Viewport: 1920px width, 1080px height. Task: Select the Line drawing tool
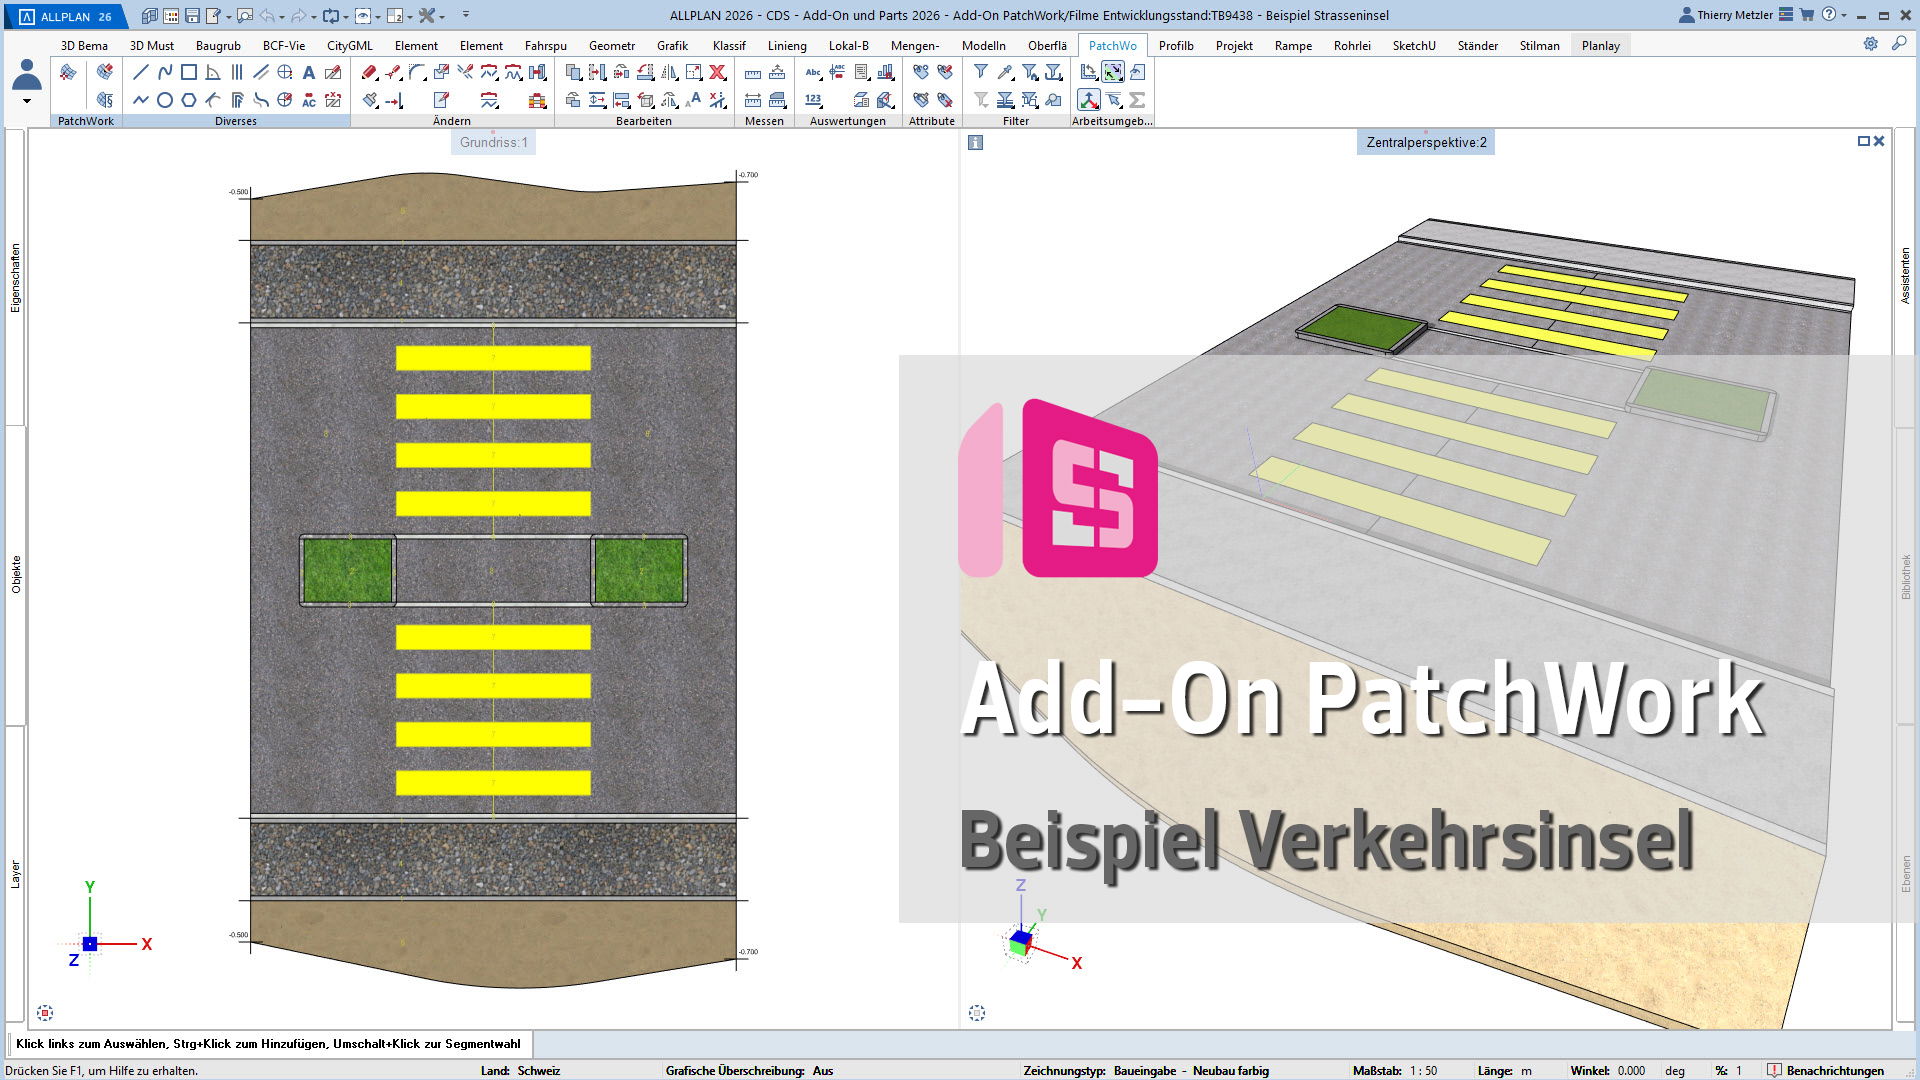141,72
